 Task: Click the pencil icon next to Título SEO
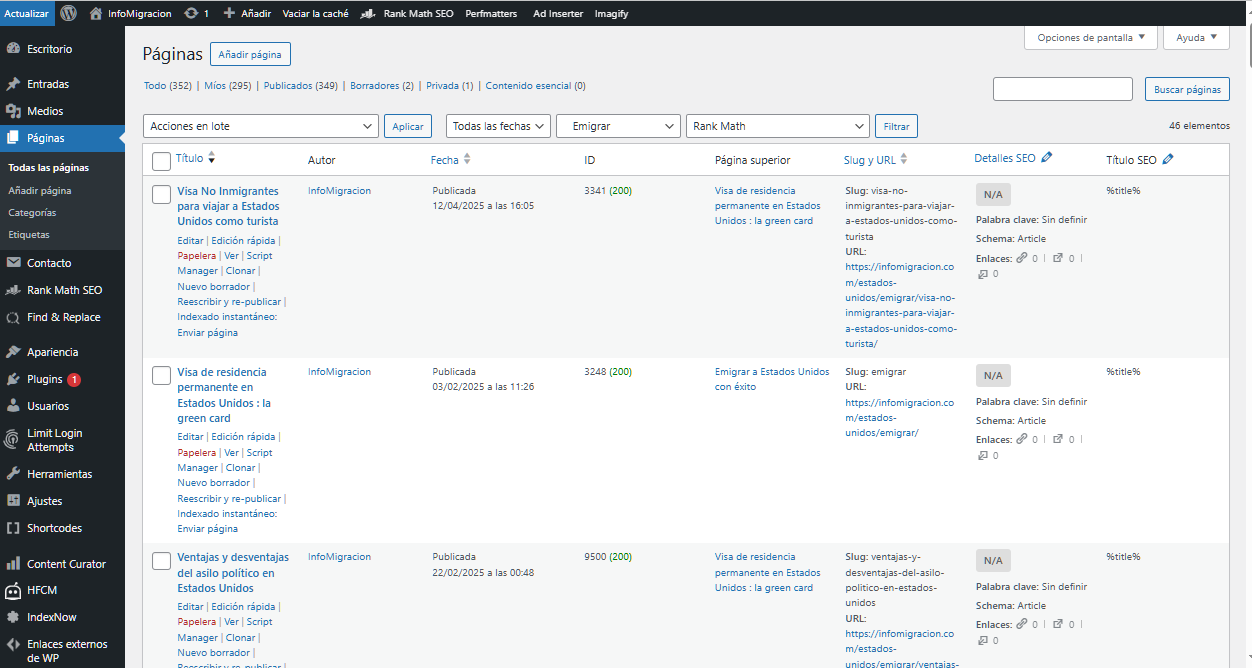pyautogui.click(x=1168, y=159)
